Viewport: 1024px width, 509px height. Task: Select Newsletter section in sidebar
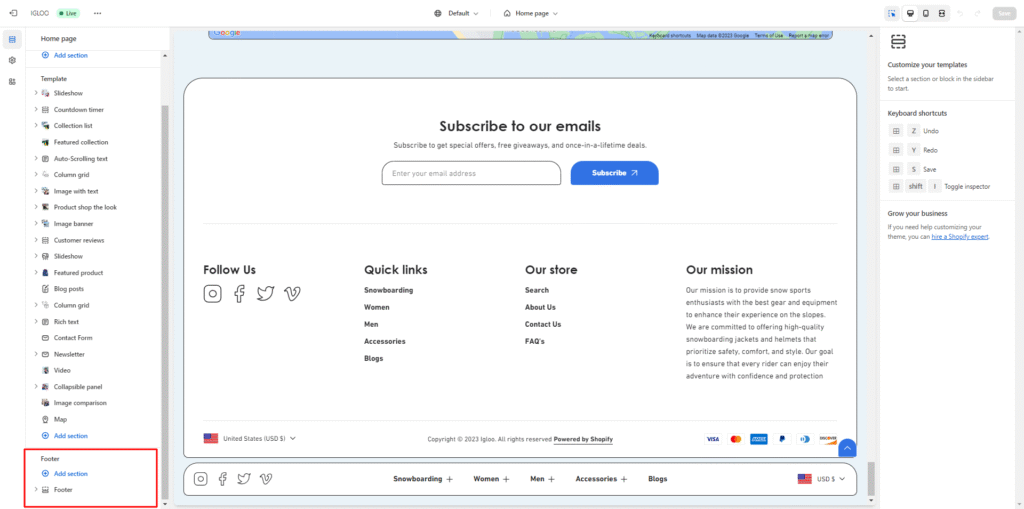click(69, 354)
